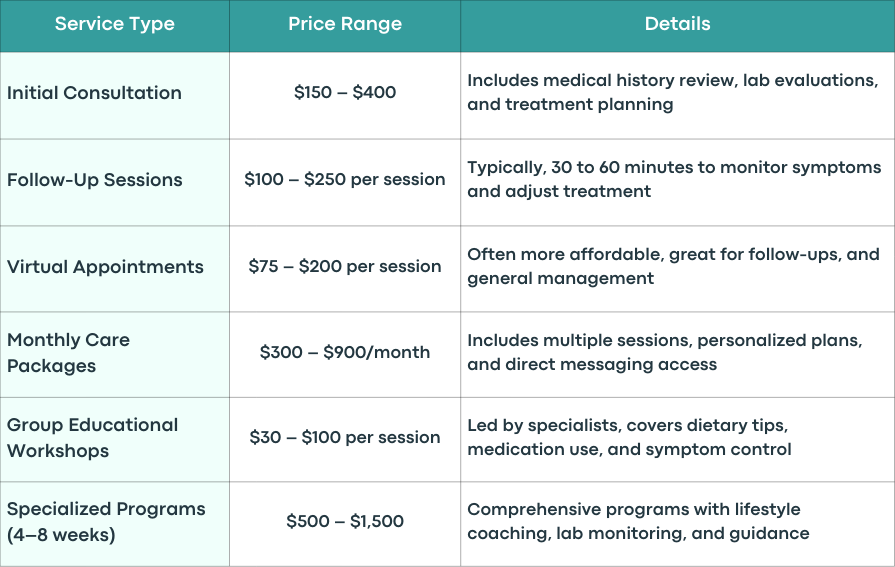Click the Details column header
This screenshot has height=567, width=895.
[x=678, y=24]
